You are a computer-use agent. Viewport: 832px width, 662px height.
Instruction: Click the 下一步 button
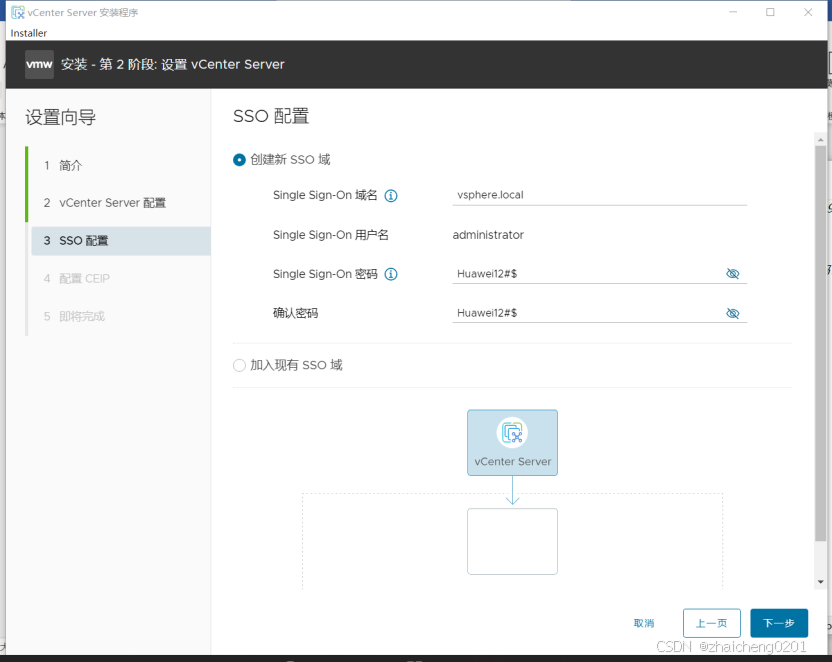point(779,623)
